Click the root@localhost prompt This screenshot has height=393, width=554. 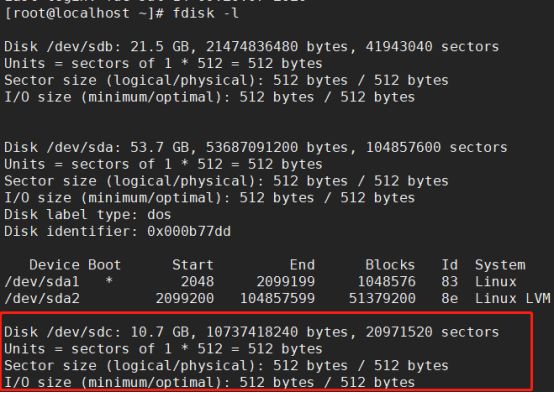pos(84,13)
